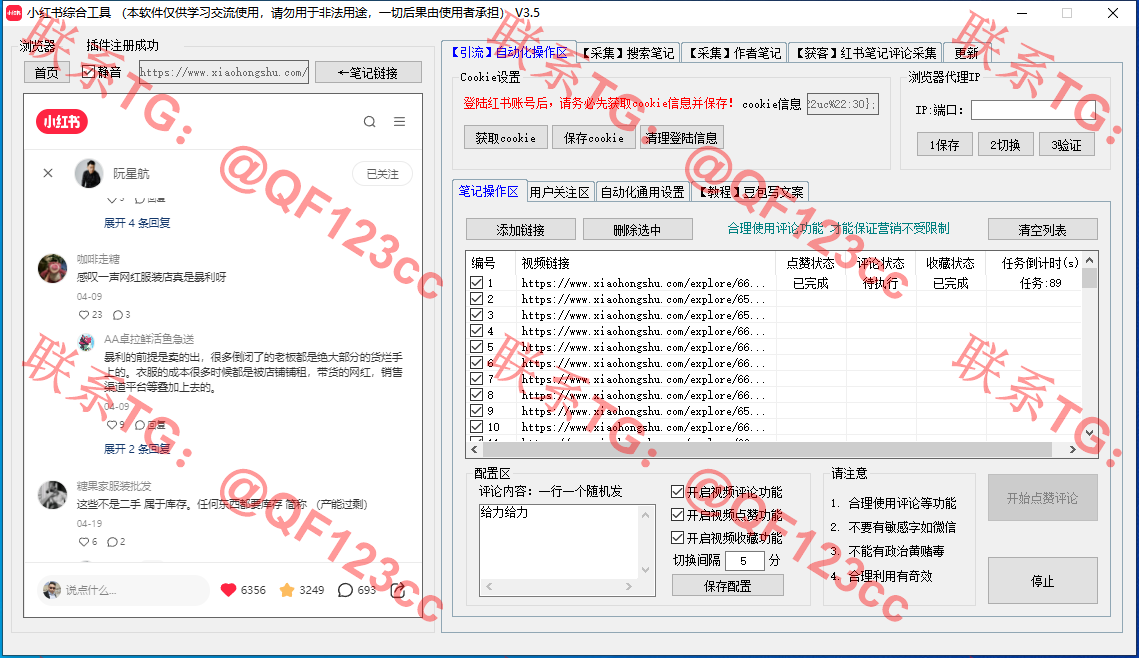This screenshot has height=658, width=1139.
Task: Switch to 【采集】作者笔记 tab
Action: point(734,53)
